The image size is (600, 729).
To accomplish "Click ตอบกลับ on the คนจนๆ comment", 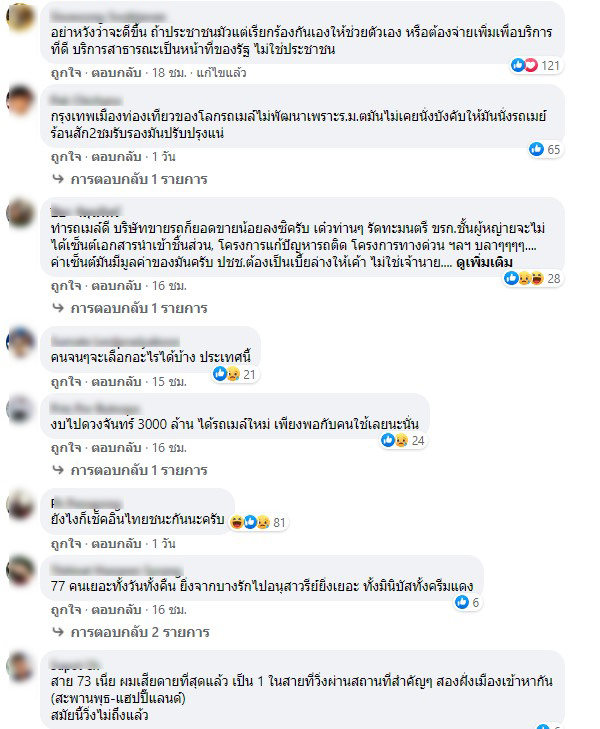I will coord(116,382).
